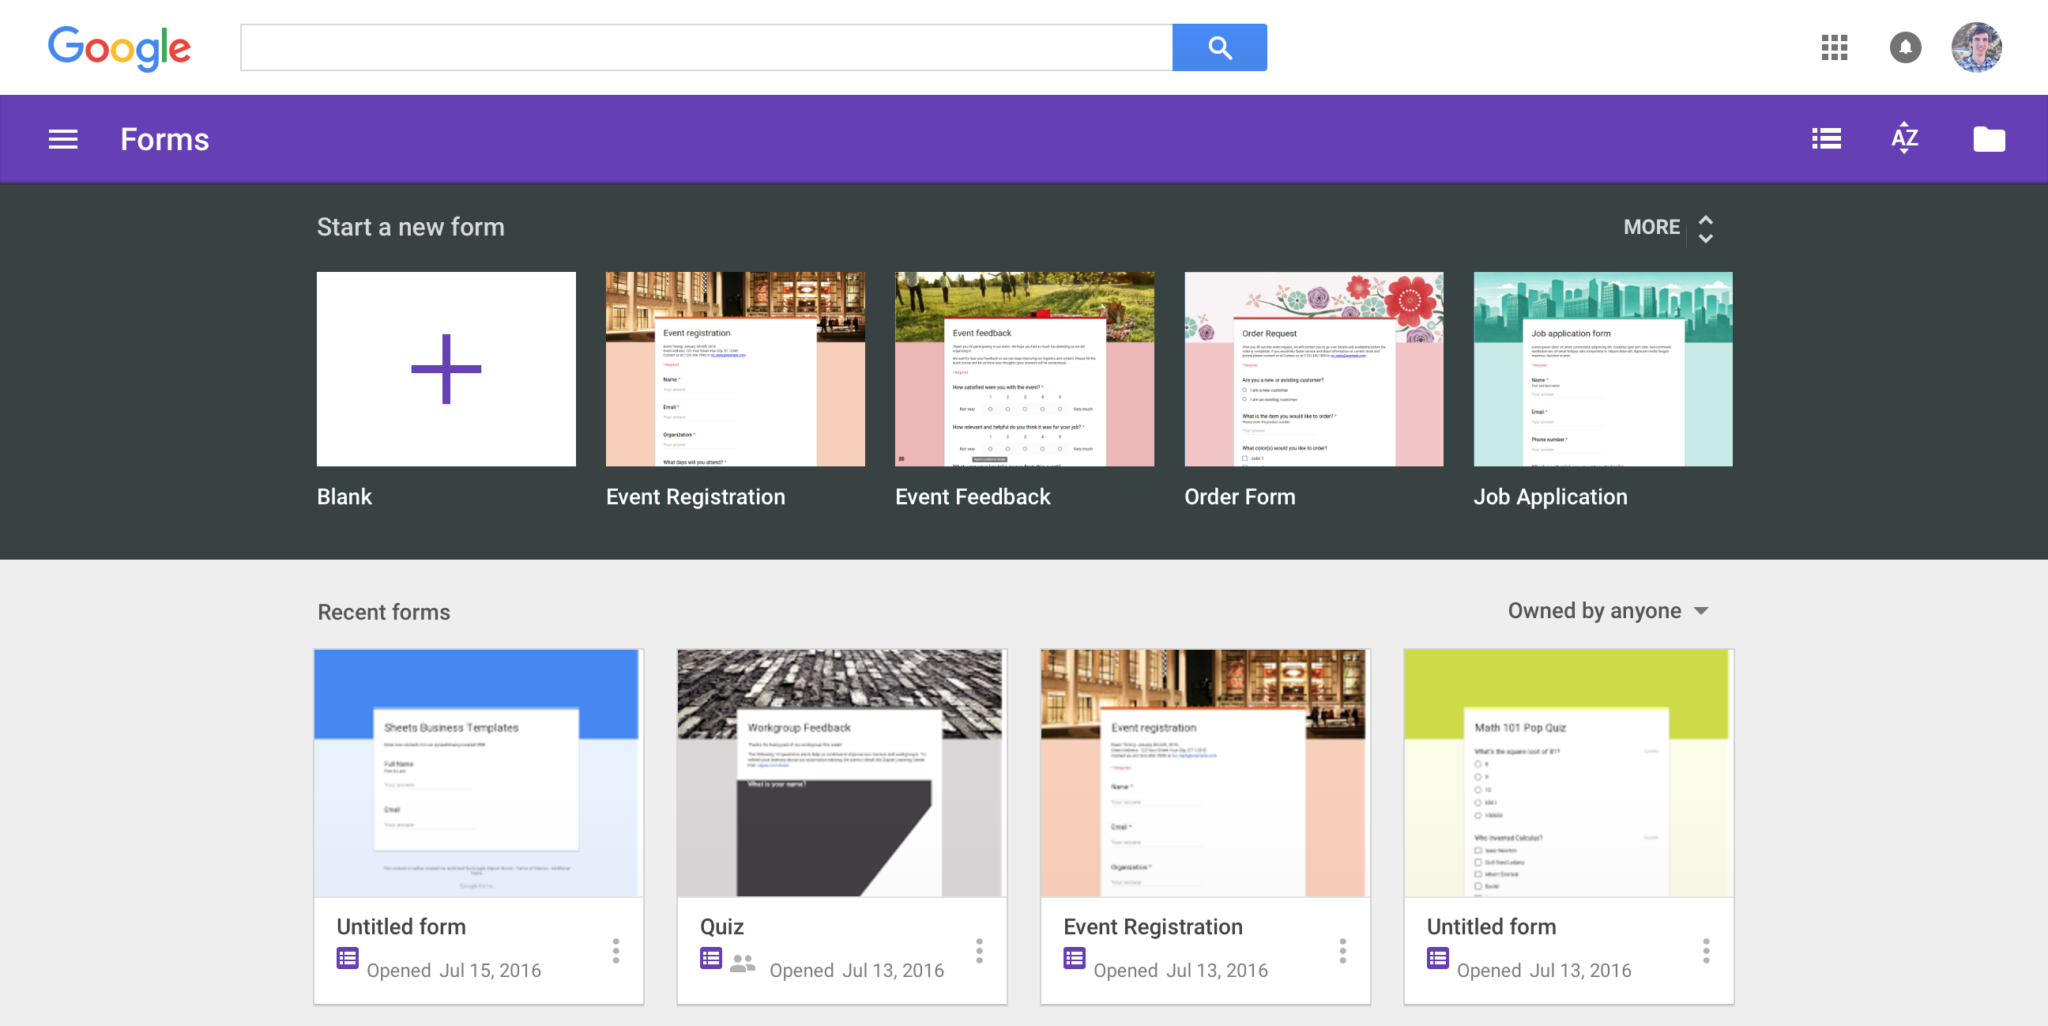Open the account profile avatar
Screen dimensions: 2048x1026
point(1977,47)
